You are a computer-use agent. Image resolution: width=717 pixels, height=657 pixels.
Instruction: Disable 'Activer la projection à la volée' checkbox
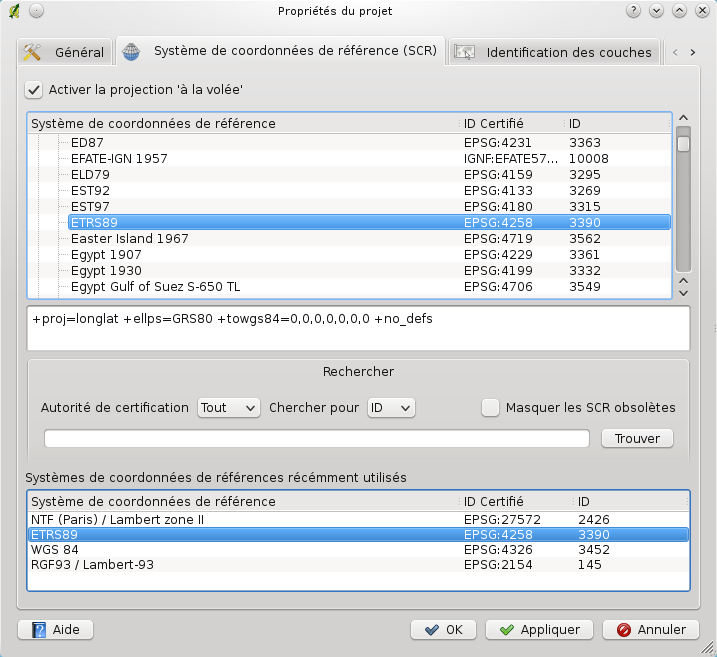click(35, 90)
